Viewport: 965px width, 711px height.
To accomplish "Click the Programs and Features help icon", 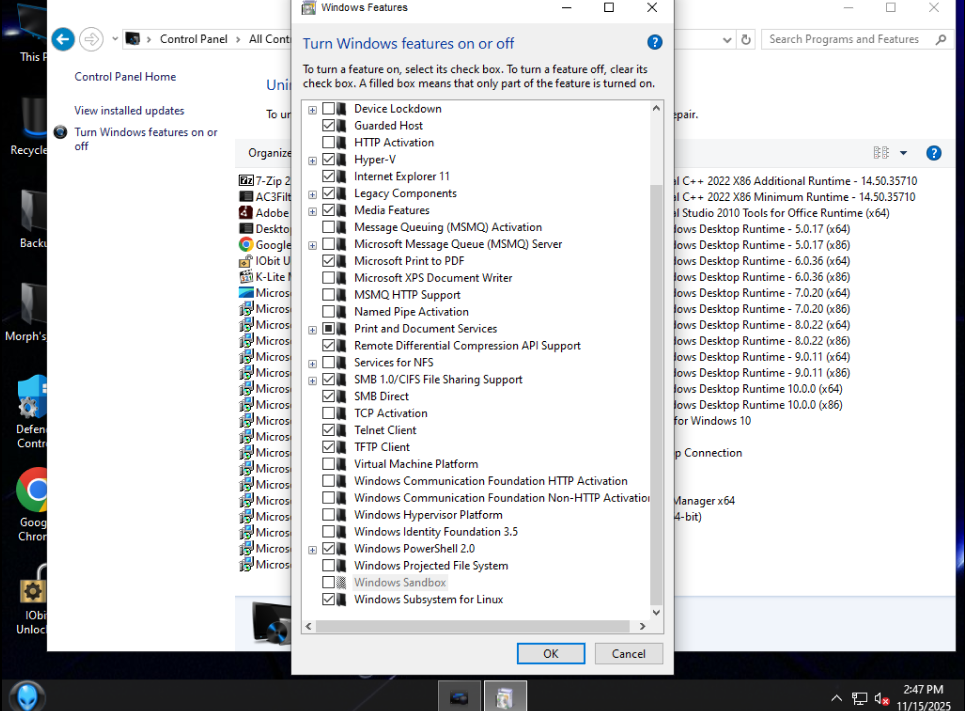I will click(x=933, y=153).
